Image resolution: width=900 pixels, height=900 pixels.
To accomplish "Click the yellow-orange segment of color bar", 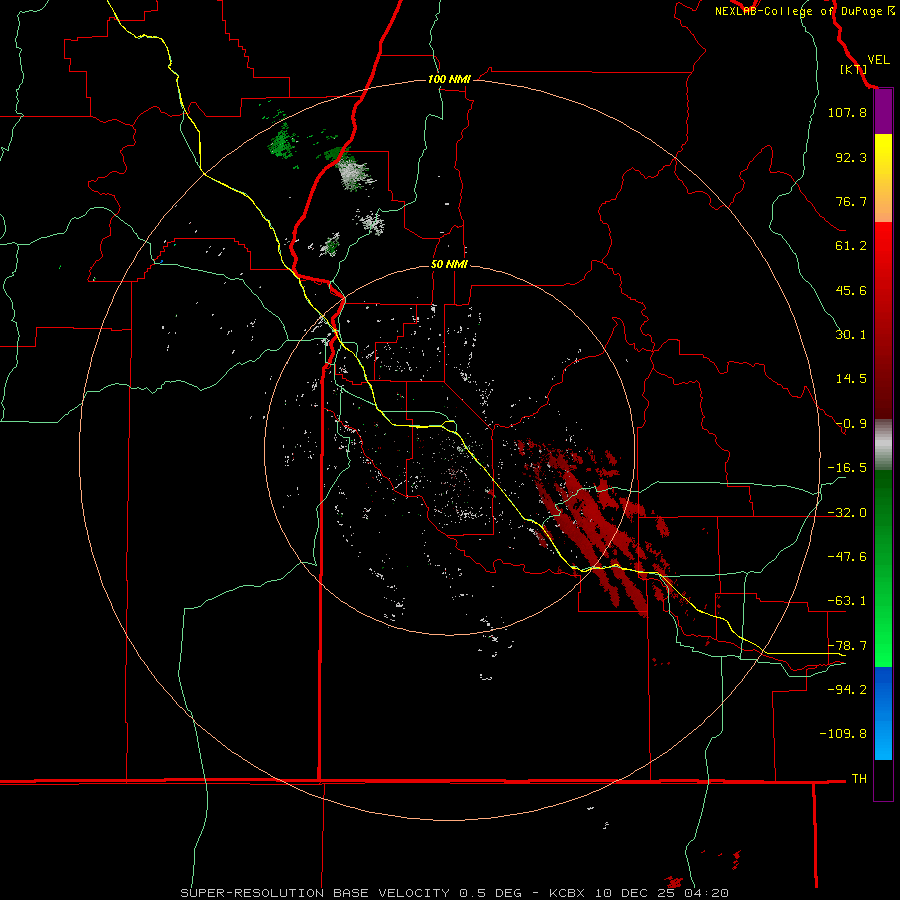I will coord(883,178).
